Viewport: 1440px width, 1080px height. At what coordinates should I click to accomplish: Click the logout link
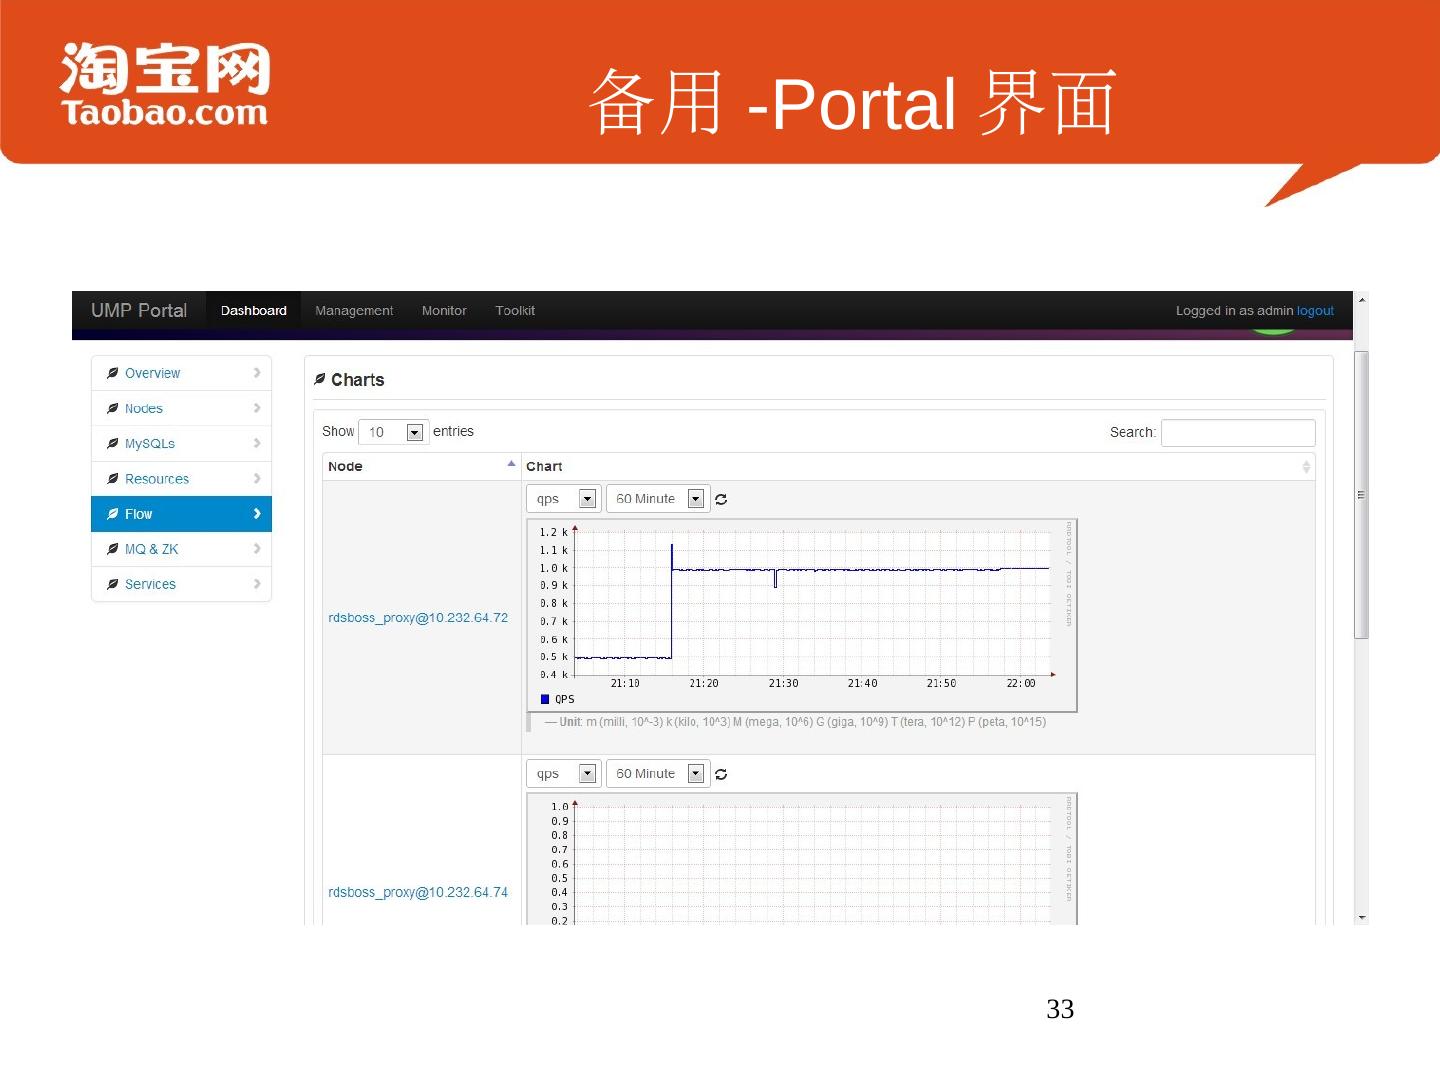1315,311
